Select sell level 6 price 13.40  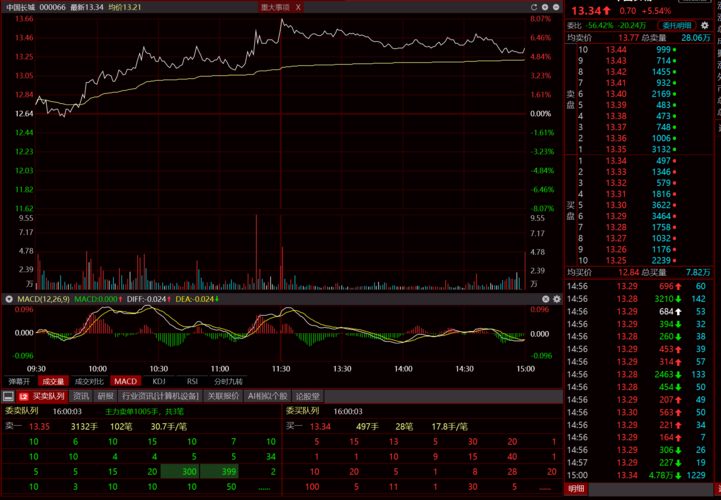616,94
